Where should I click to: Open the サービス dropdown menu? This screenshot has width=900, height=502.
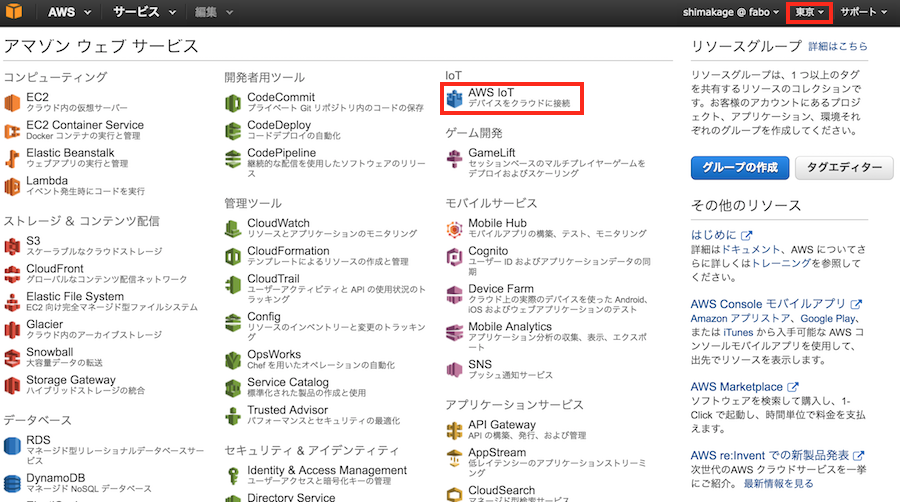143,12
